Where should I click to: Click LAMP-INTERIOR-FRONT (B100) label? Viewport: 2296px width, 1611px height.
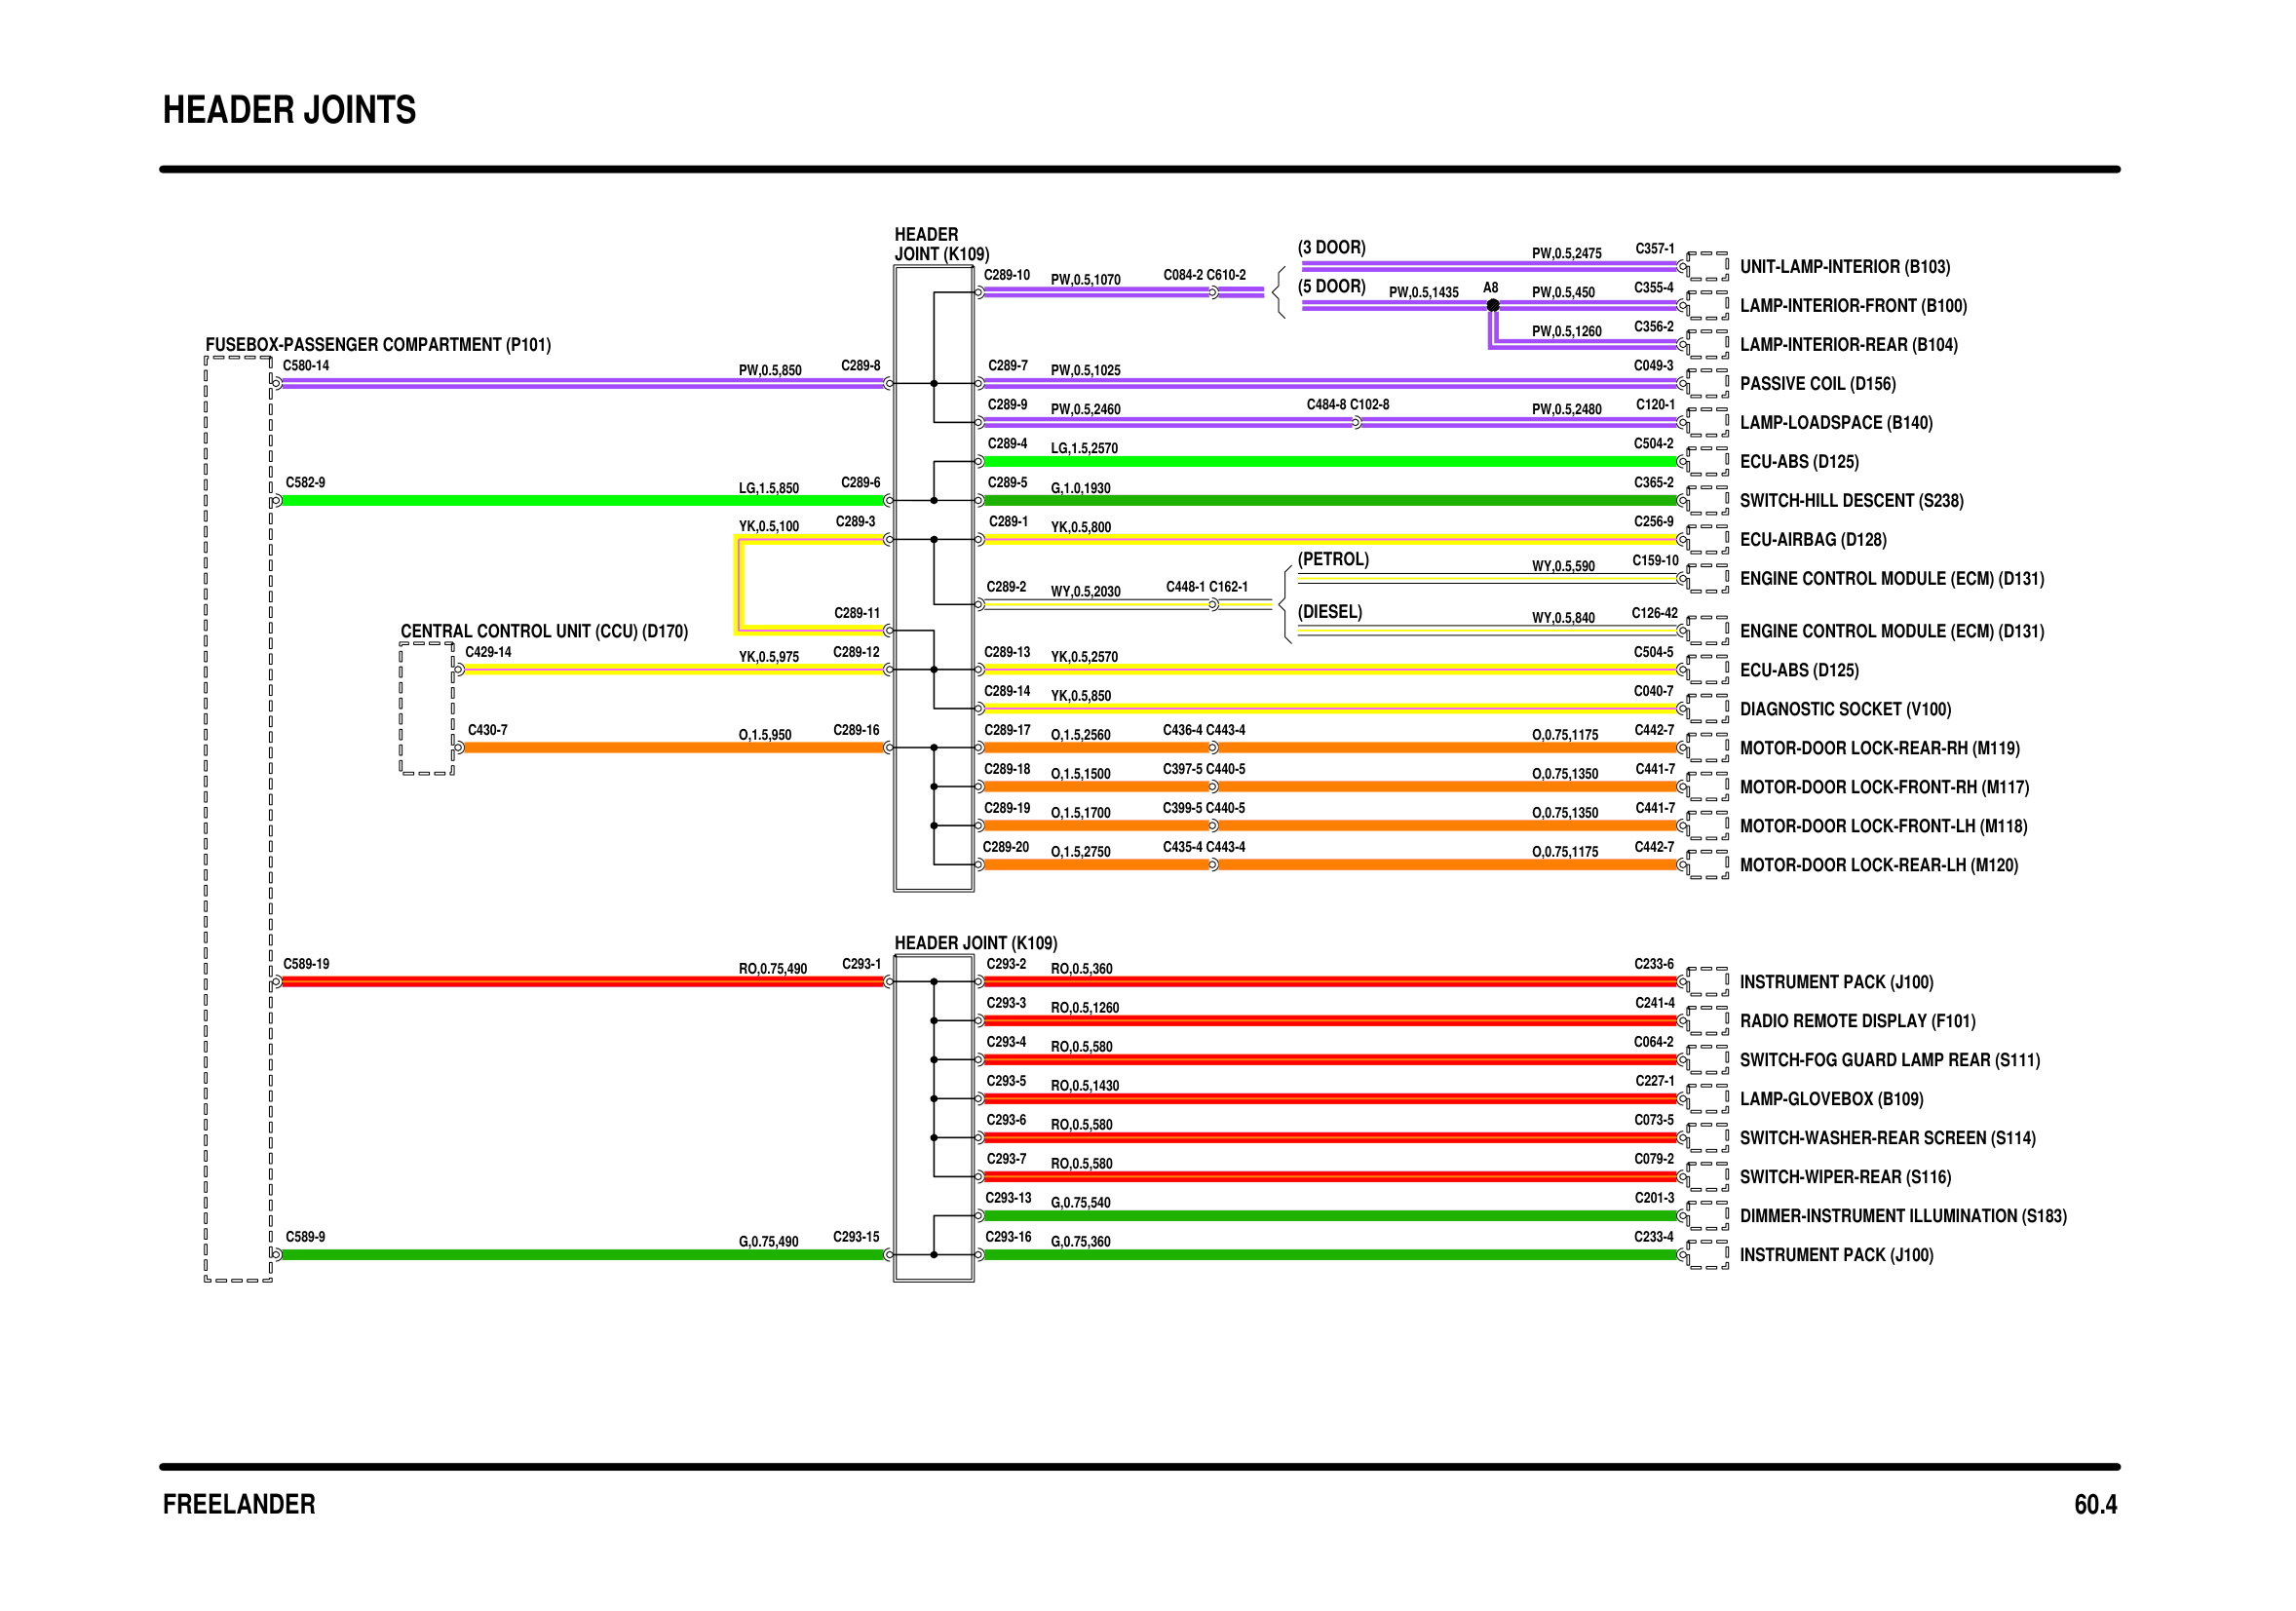click(x=1853, y=306)
